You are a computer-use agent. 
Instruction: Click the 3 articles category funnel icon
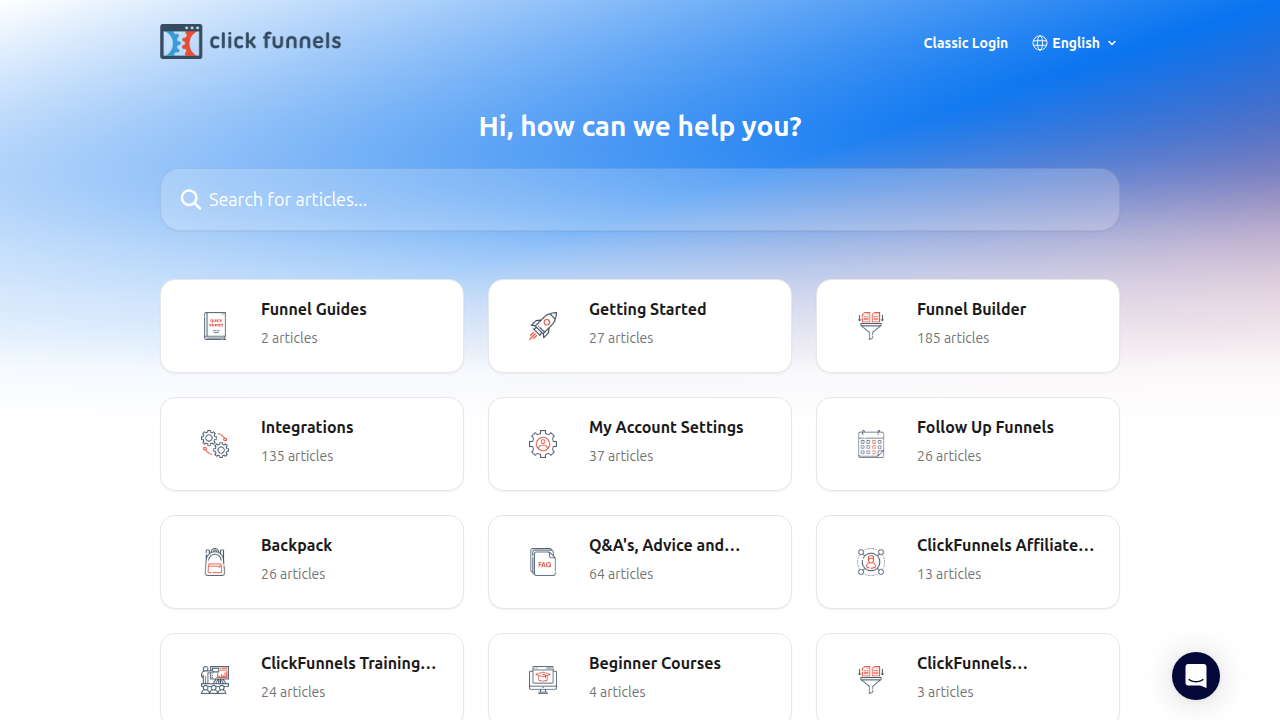tap(871, 680)
